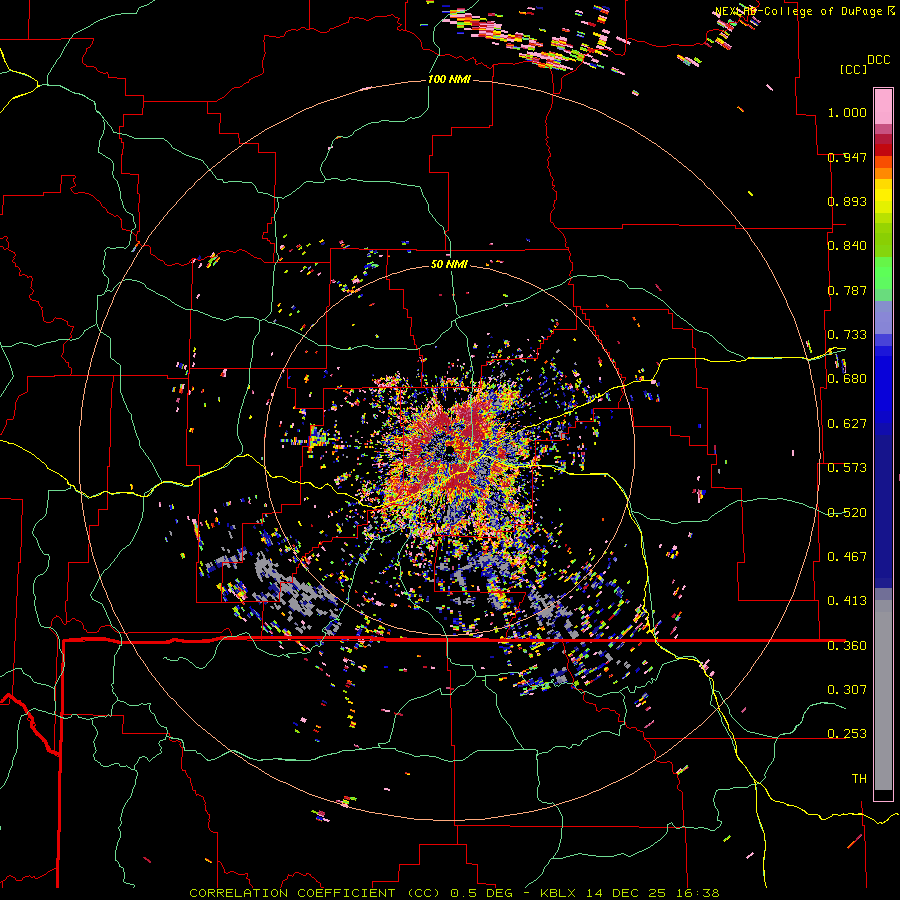Image resolution: width=900 pixels, height=900 pixels.
Task: Select the 0.413 value on the scale
Action: point(847,601)
